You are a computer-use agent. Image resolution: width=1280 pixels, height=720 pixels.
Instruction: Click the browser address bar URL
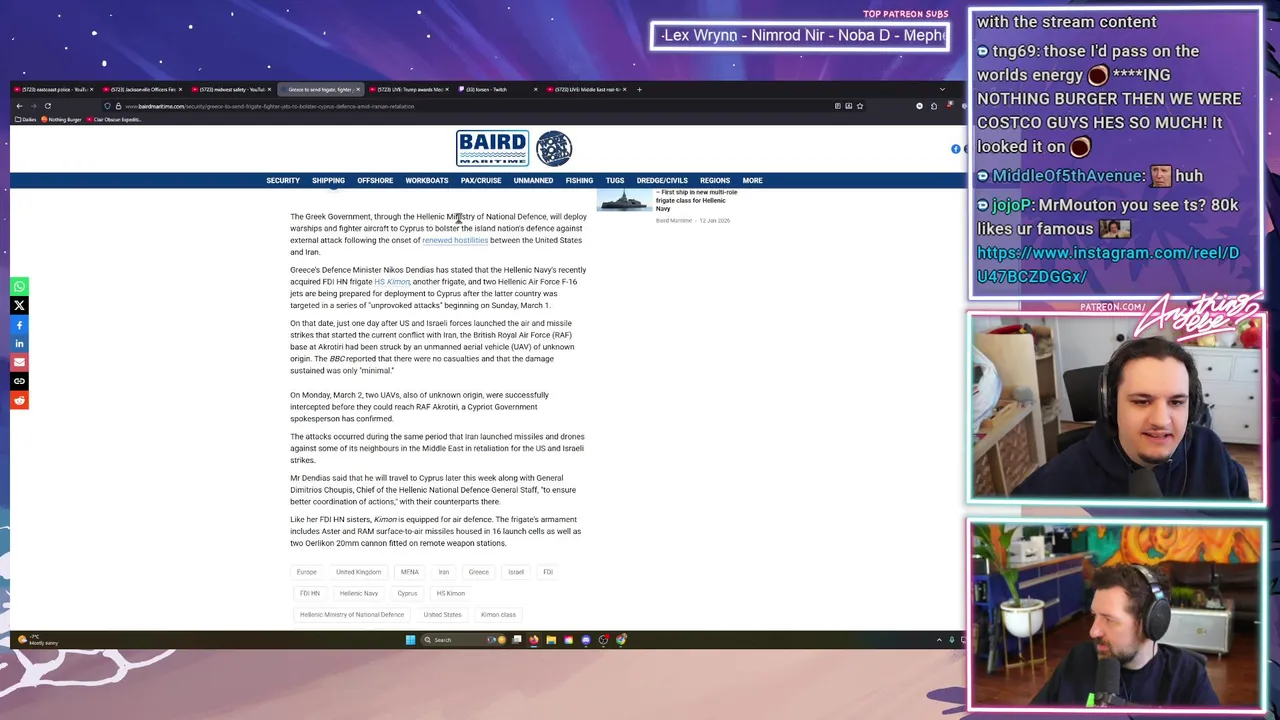pyautogui.click(x=270, y=106)
